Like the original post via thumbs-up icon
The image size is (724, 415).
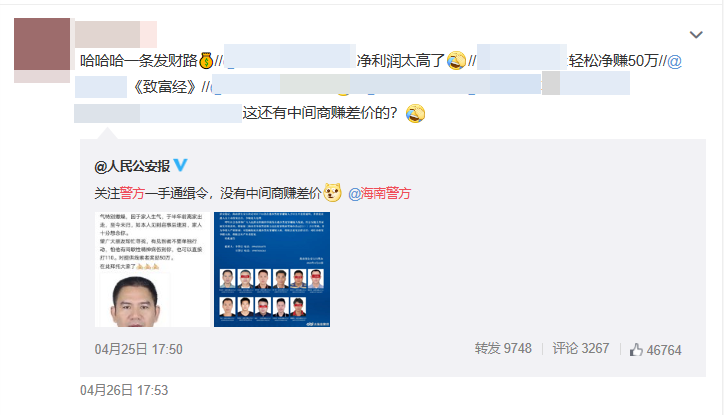(x=636, y=350)
